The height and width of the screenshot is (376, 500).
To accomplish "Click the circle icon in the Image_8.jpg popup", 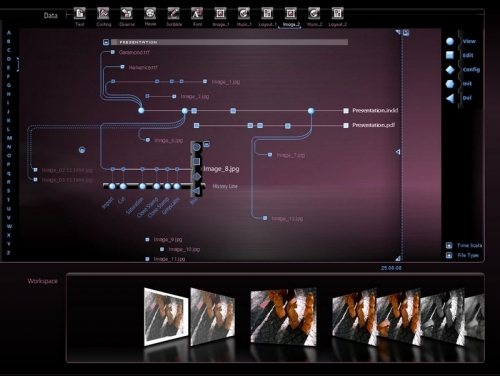I will click(x=196, y=147).
